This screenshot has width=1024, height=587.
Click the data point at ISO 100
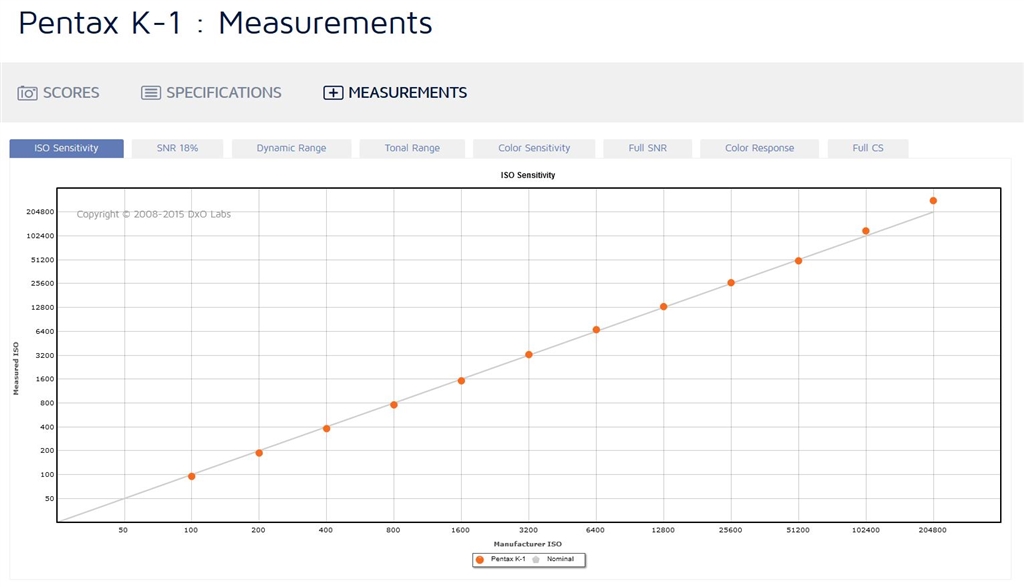tap(191, 477)
